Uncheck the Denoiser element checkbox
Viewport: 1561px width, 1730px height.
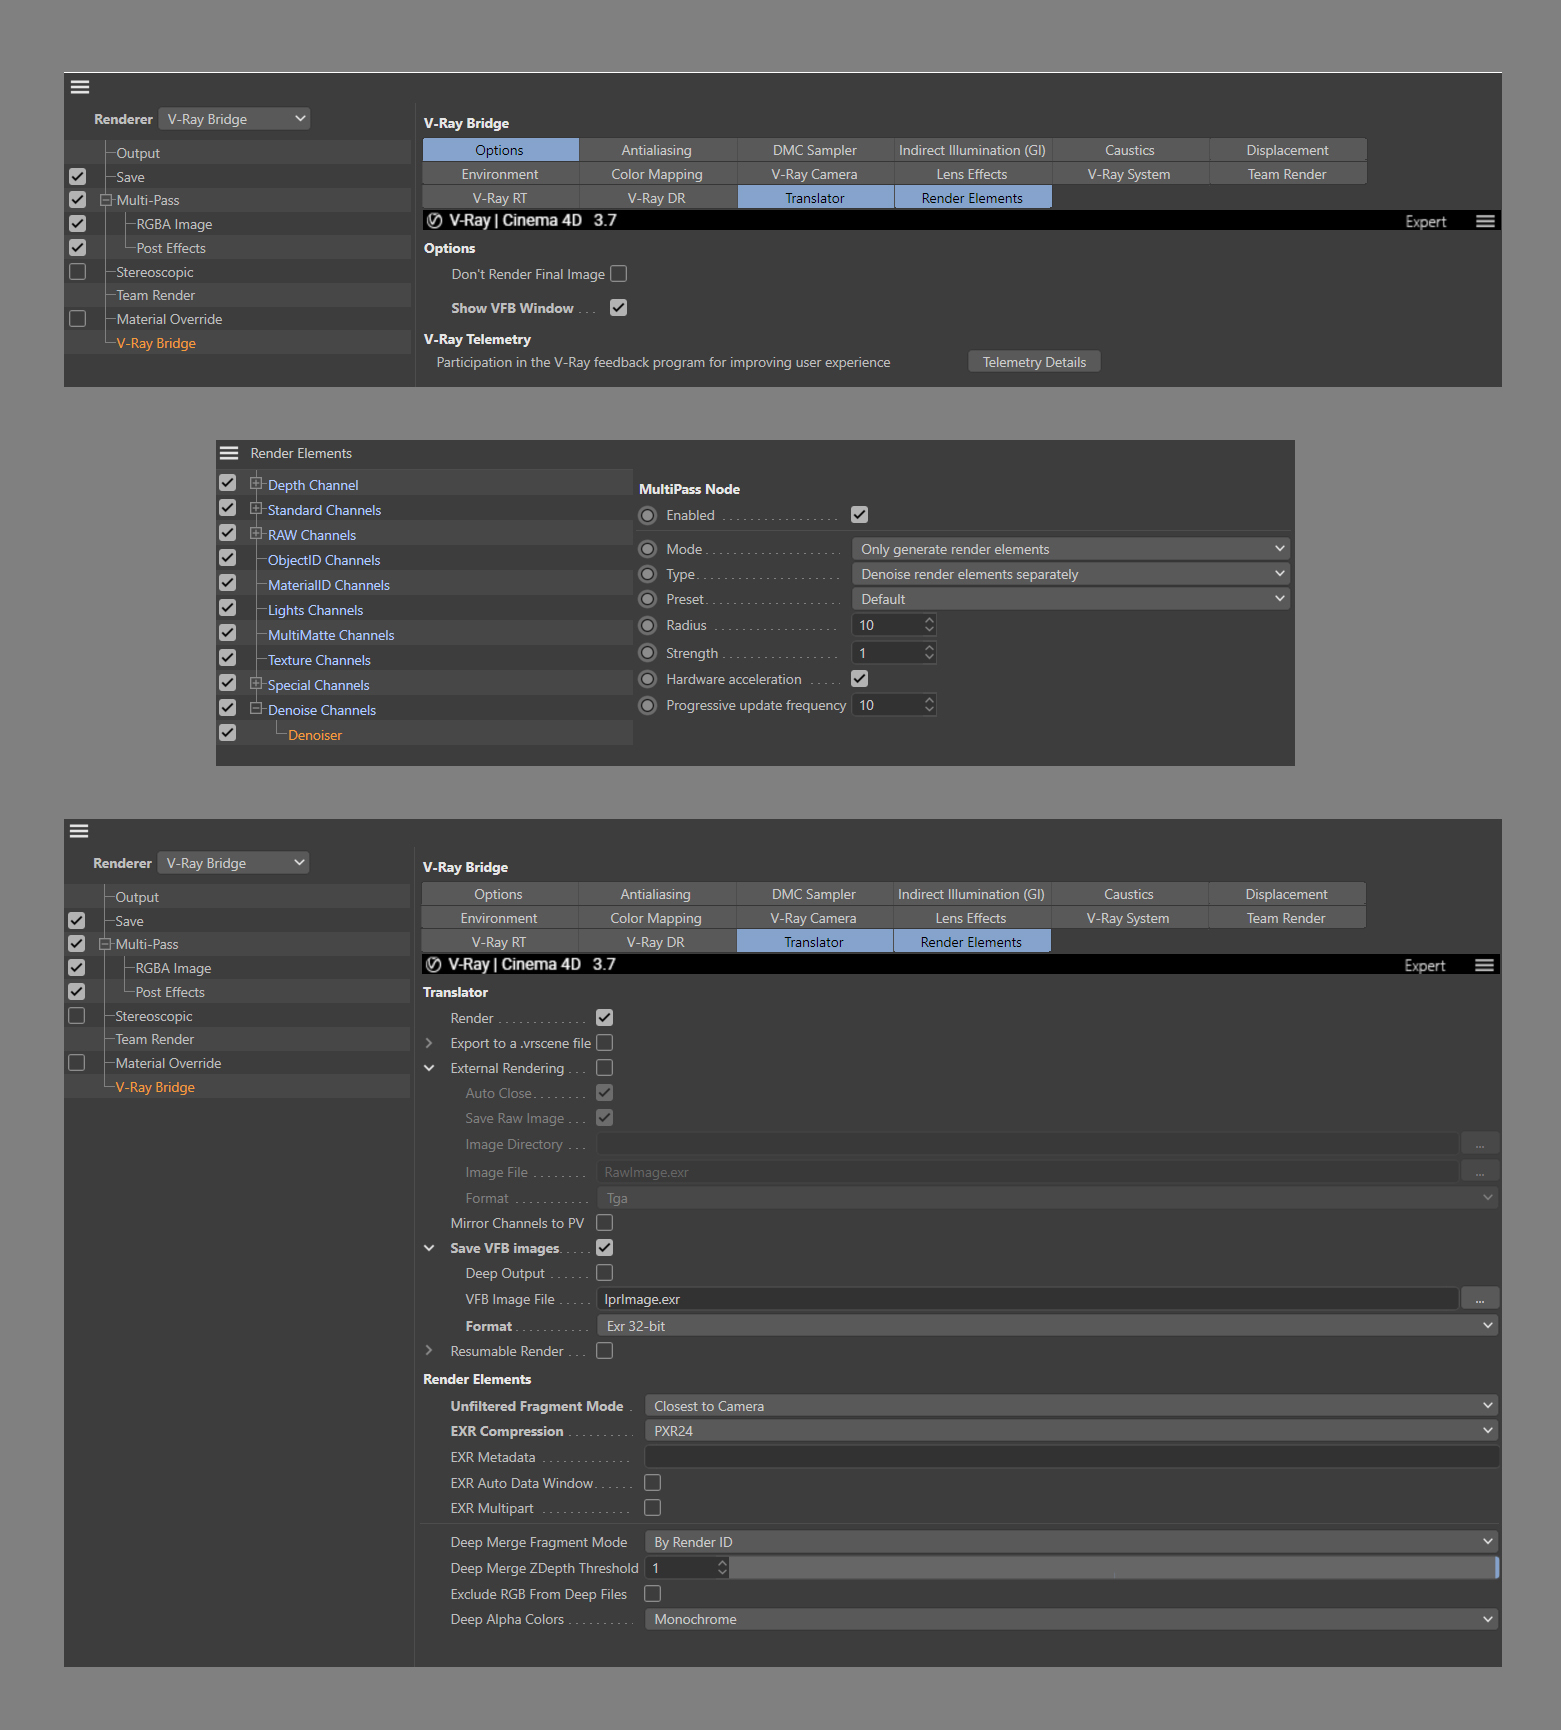(x=228, y=732)
